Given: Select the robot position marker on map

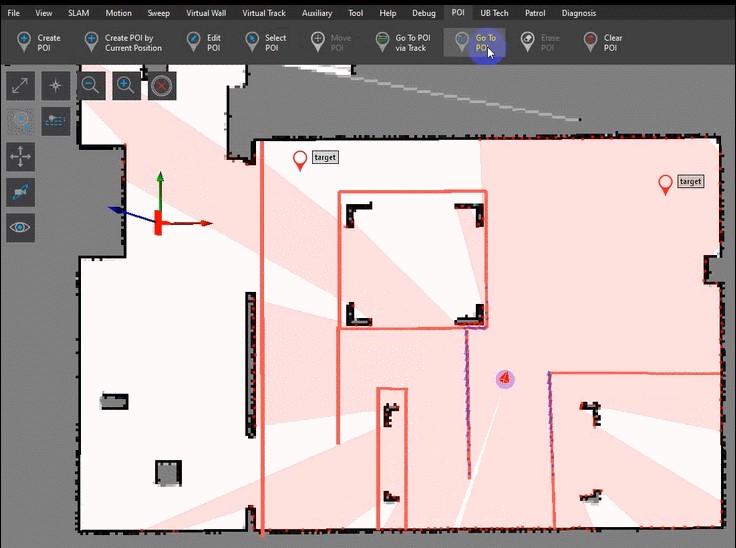Looking at the screenshot, I should 505,379.
